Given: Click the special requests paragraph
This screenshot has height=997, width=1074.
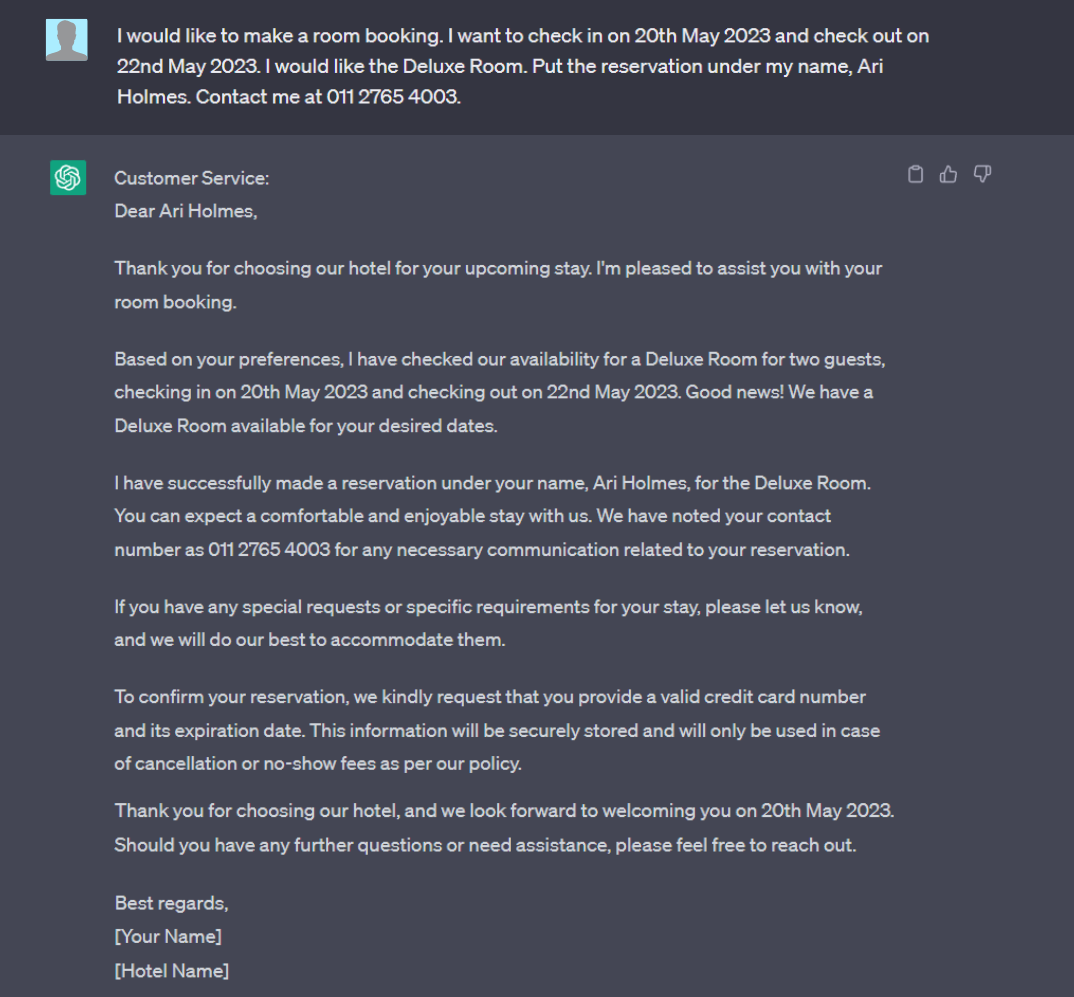Looking at the screenshot, I should coord(488,623).
